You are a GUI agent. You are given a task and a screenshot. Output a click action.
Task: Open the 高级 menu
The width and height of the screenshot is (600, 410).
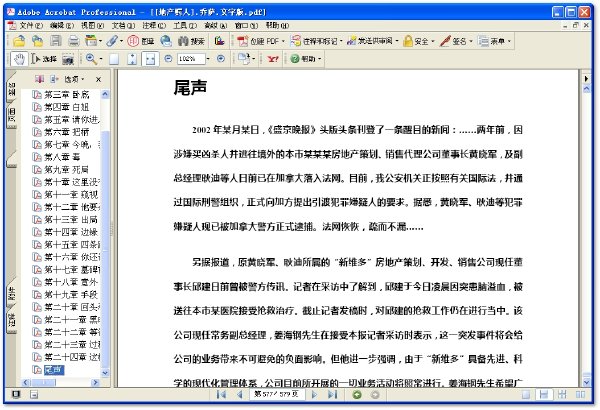pyautogui.click(x=215, y=25)
